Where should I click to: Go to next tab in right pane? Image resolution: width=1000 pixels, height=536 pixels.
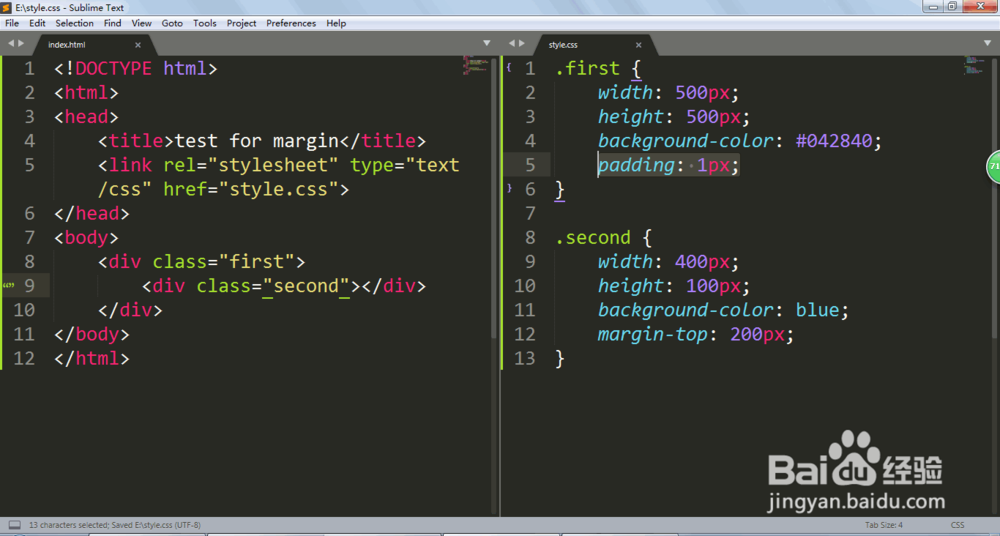point(522,43)
